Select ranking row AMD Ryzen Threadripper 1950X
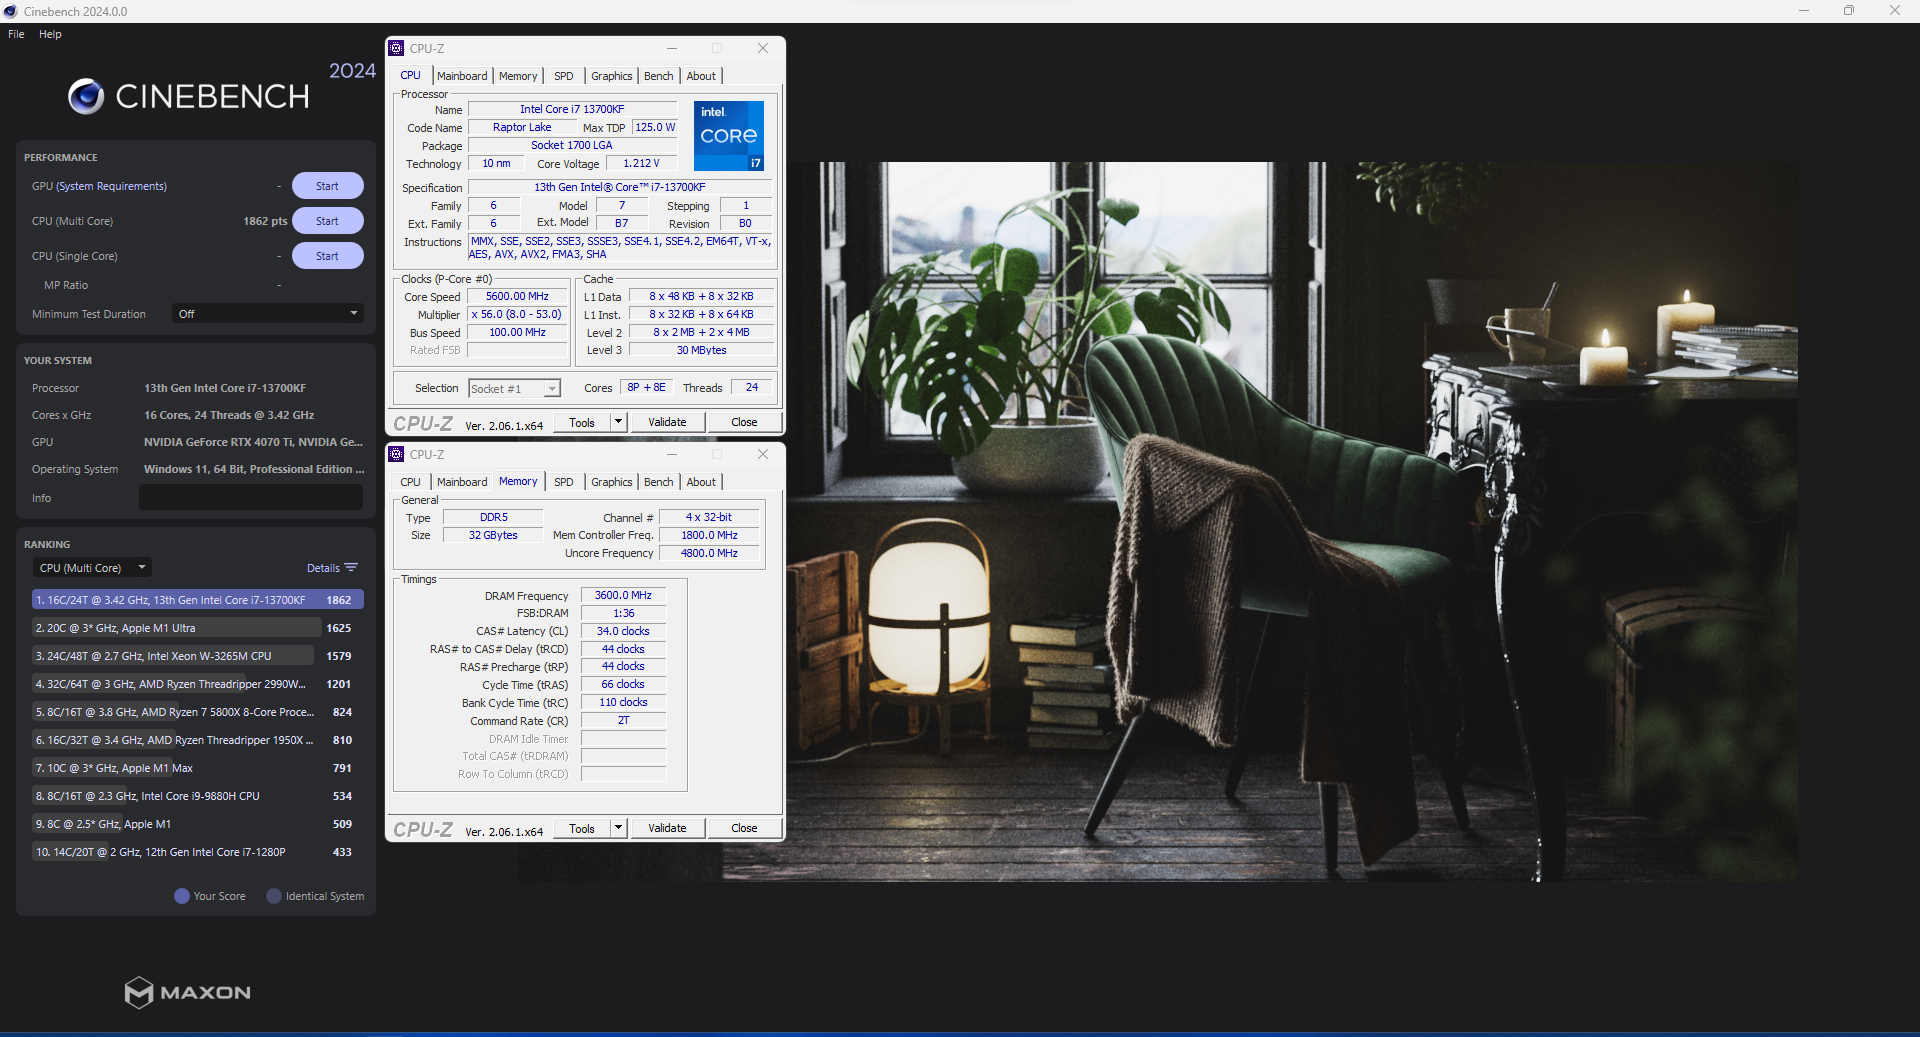The image size is (1920, 1037). 197,740
